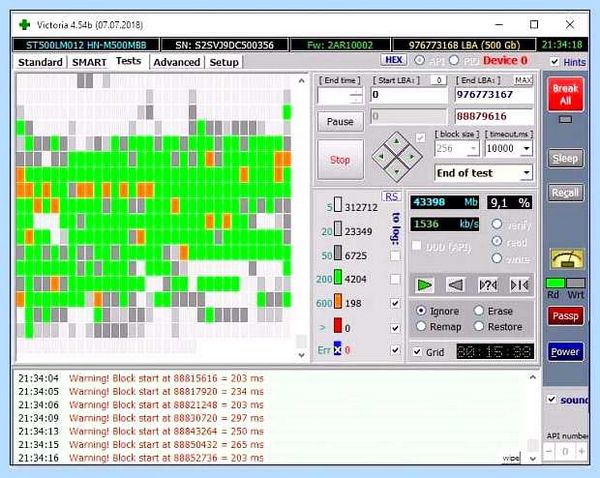Select the write radio option

click(497, 258)
